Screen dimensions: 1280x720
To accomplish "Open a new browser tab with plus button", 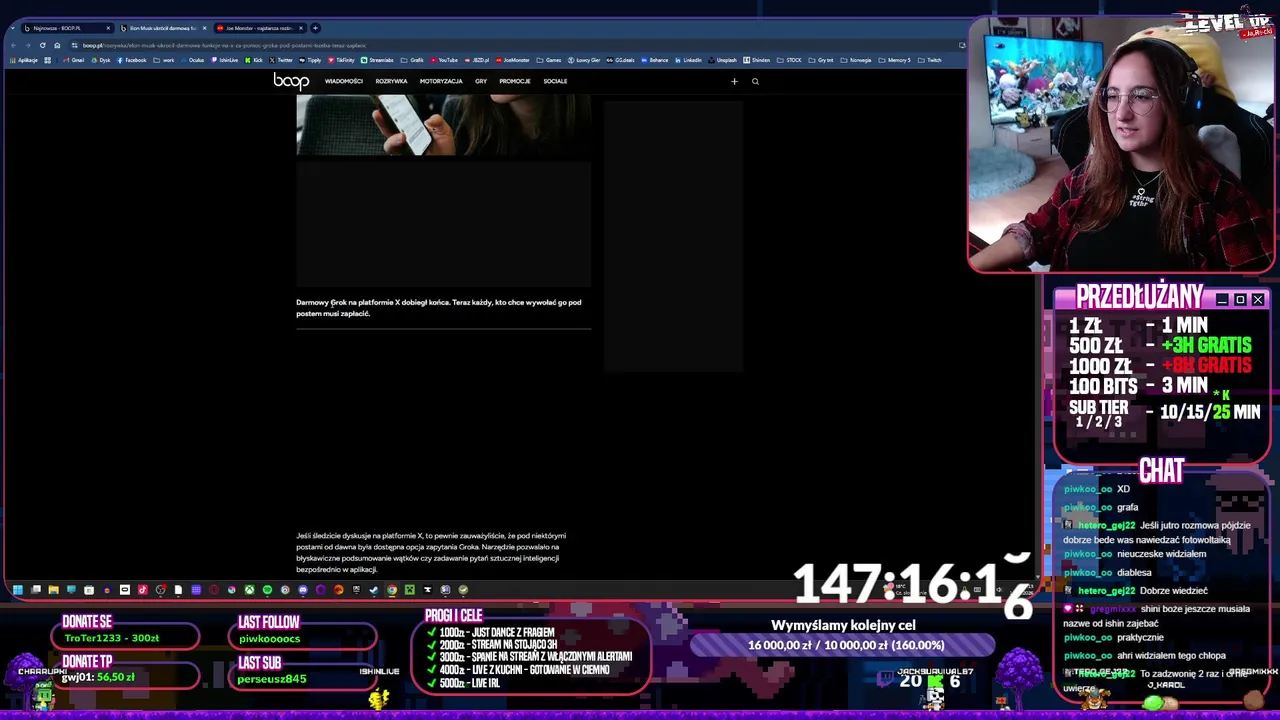I will (315, 28).
